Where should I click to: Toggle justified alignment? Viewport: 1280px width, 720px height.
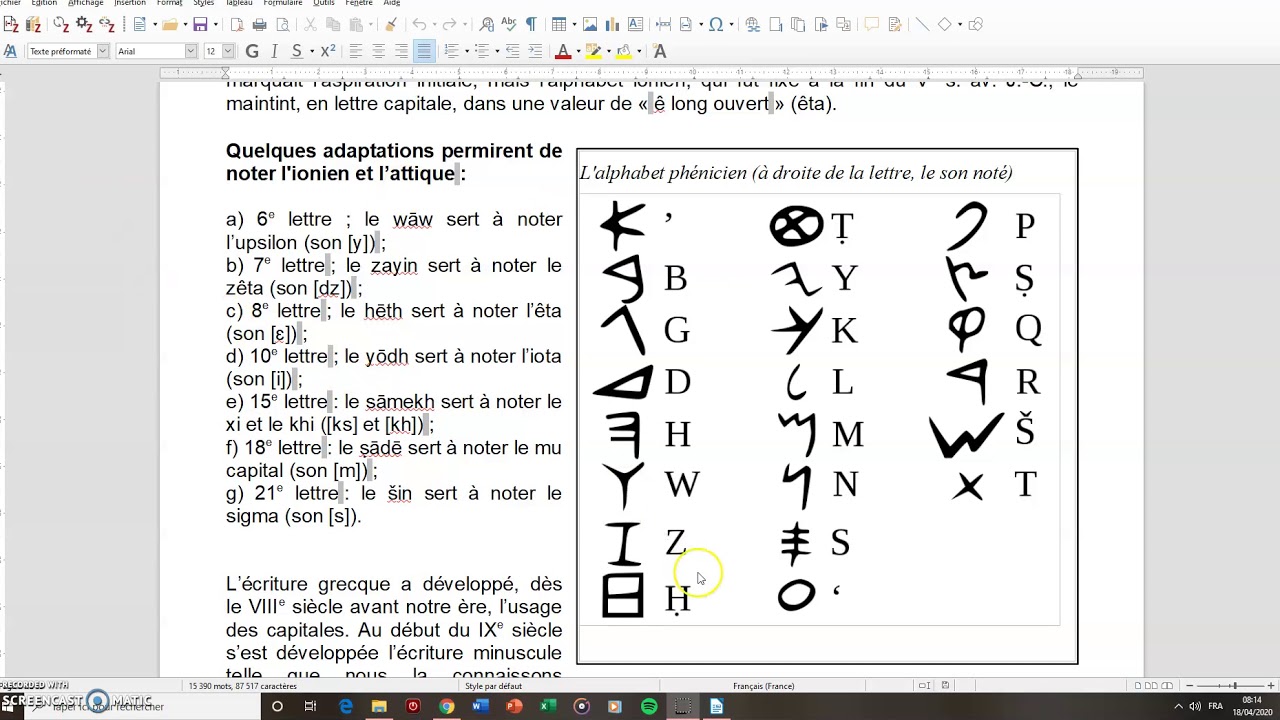click(424, 51)
